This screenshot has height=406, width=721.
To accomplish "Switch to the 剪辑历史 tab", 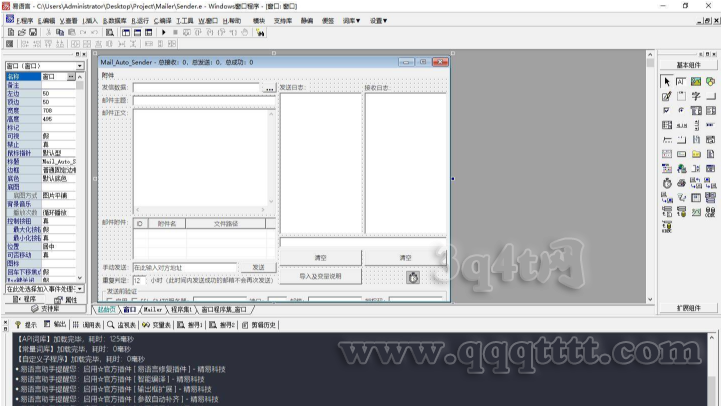I will coord(259,325).
